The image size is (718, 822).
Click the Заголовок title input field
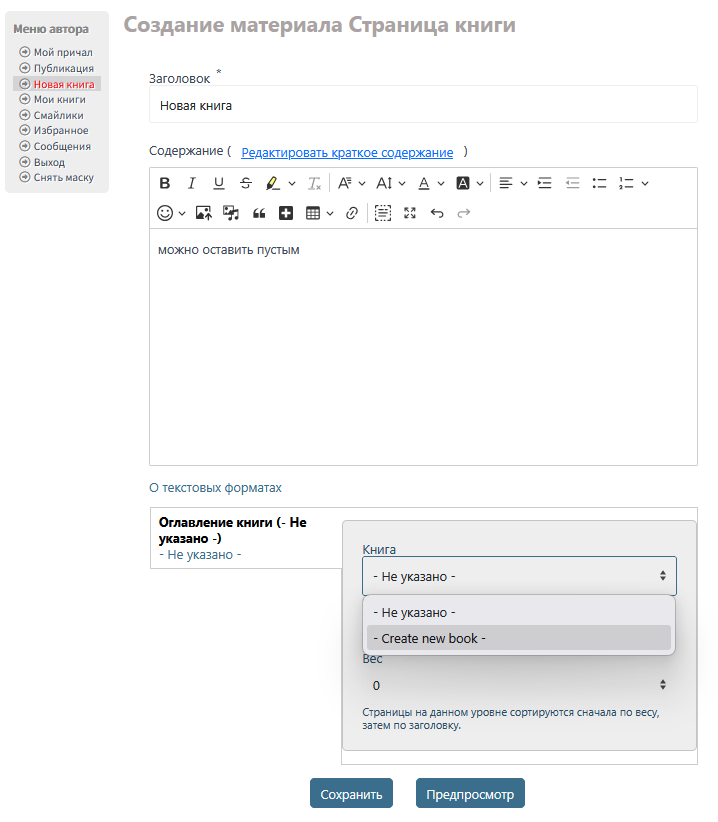click(423, 105)
